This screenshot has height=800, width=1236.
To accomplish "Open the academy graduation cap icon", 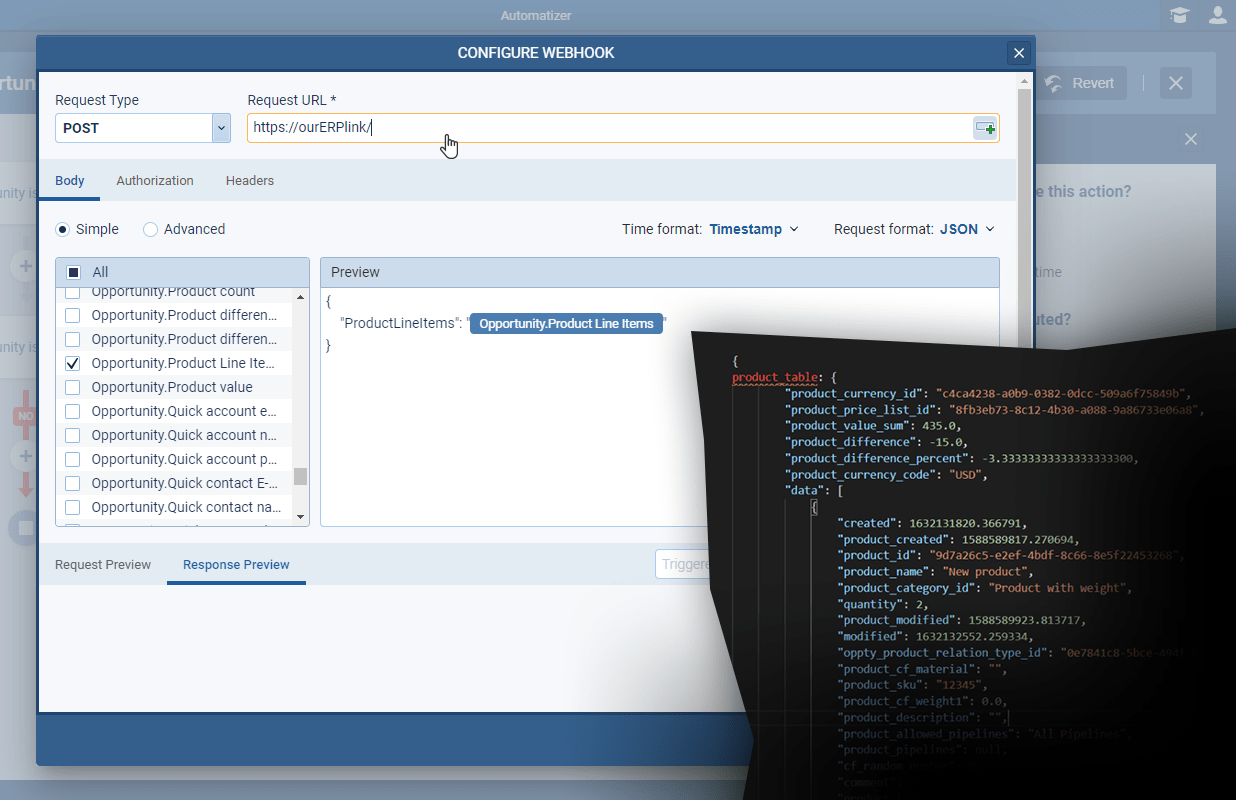I will pos(1180,15).
